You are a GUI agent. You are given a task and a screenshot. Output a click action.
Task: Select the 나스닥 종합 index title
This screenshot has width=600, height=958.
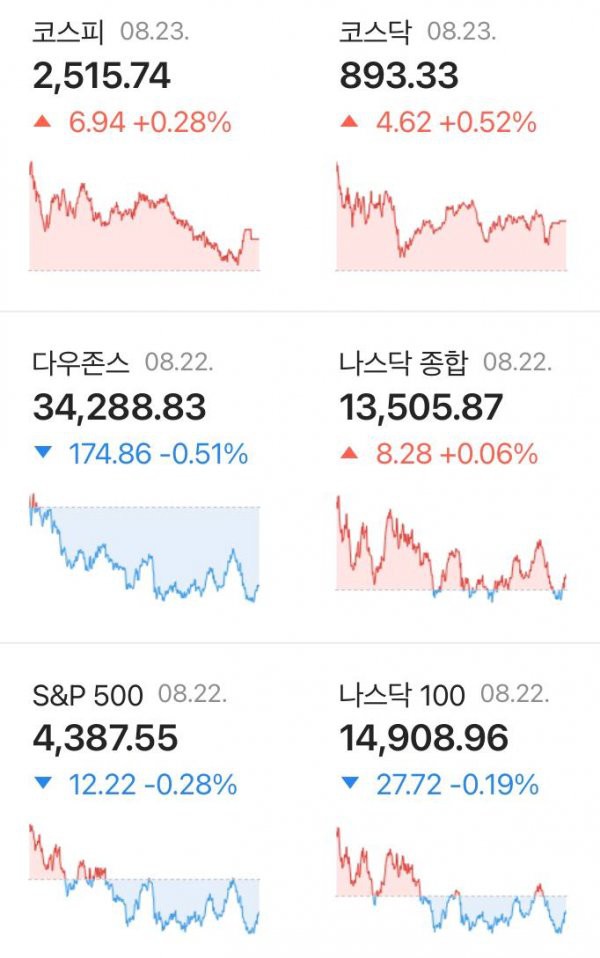[404, 362]
